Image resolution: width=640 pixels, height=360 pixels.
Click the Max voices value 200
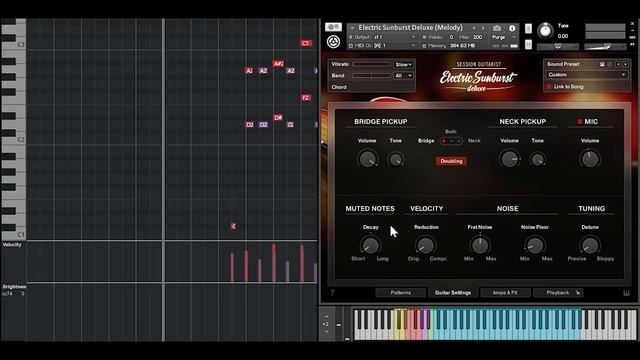pyautogui.click(x=477, y=37)
